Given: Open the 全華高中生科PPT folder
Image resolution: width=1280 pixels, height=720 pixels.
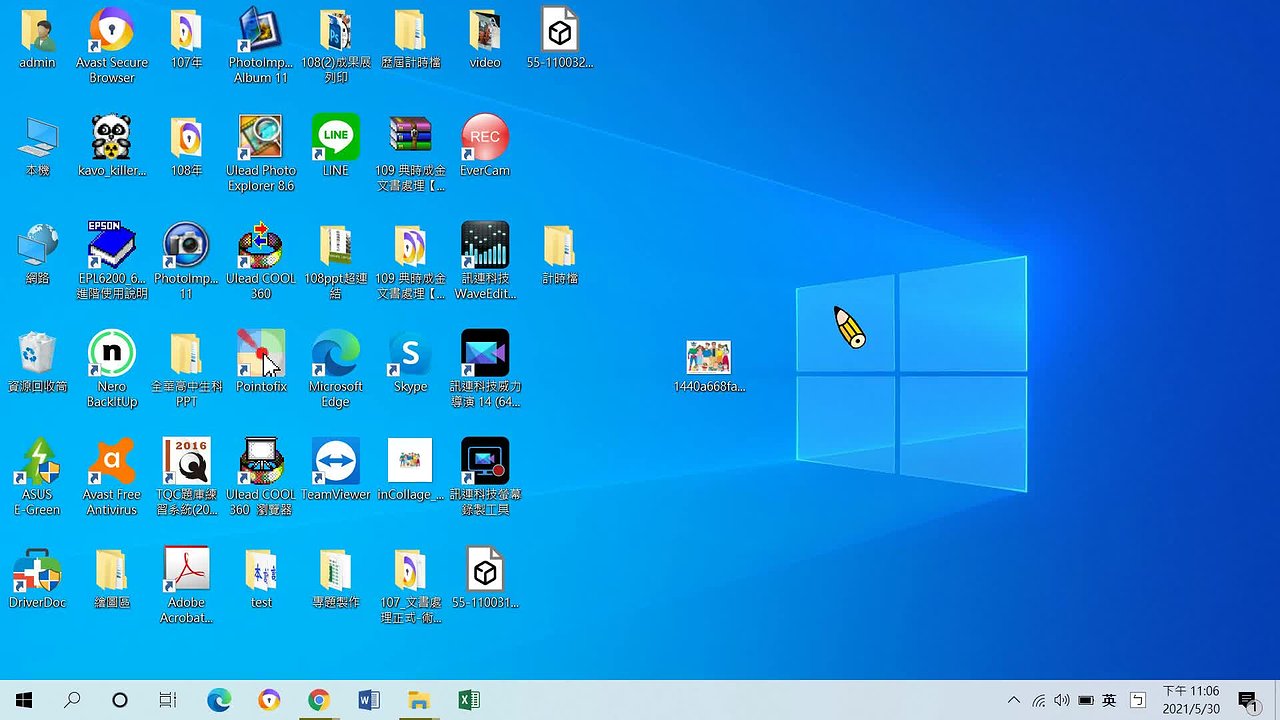Looking at the screenshot, I should 186,354.
